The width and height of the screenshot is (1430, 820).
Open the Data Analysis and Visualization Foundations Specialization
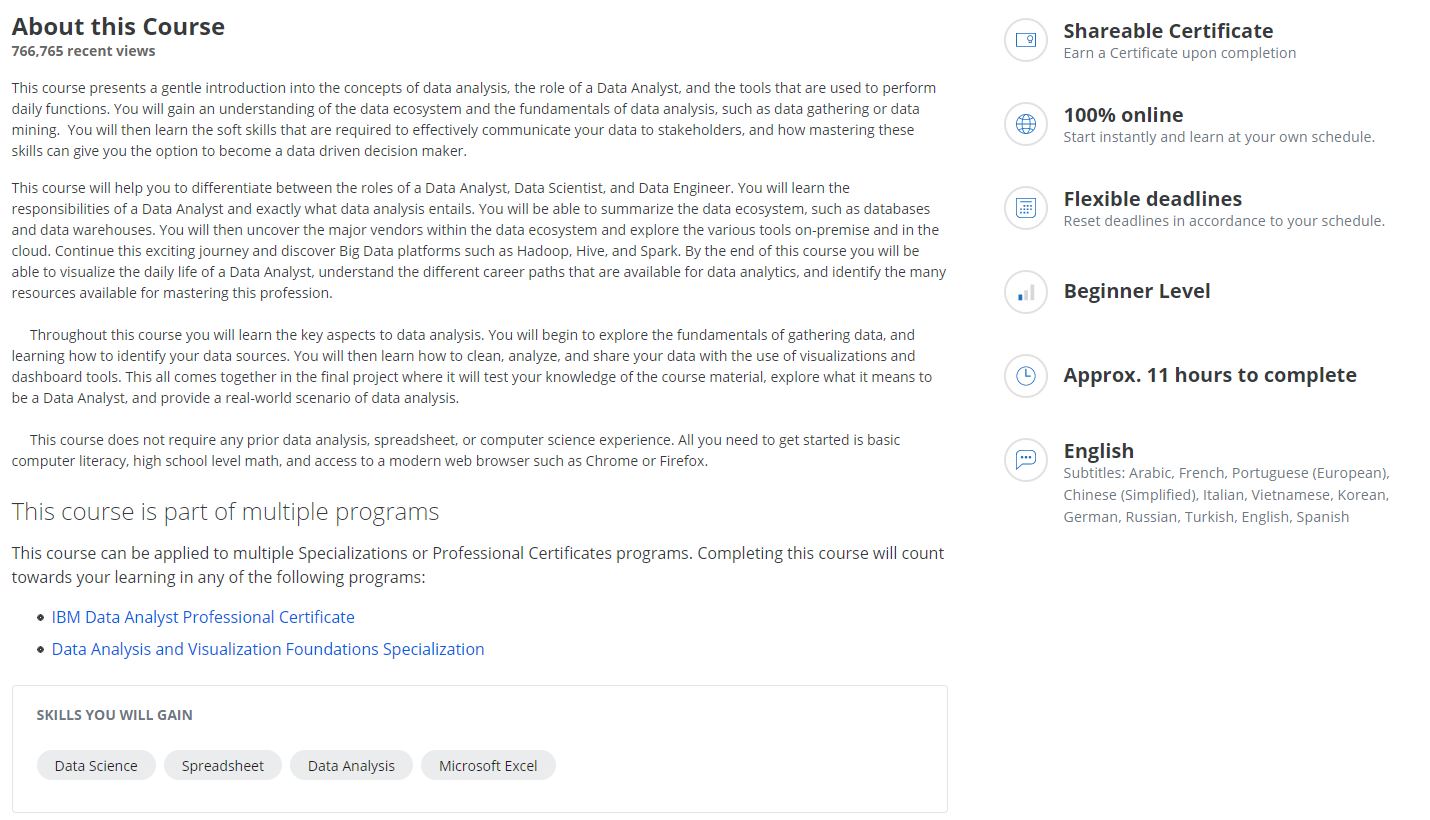click(x=268, y=649)
